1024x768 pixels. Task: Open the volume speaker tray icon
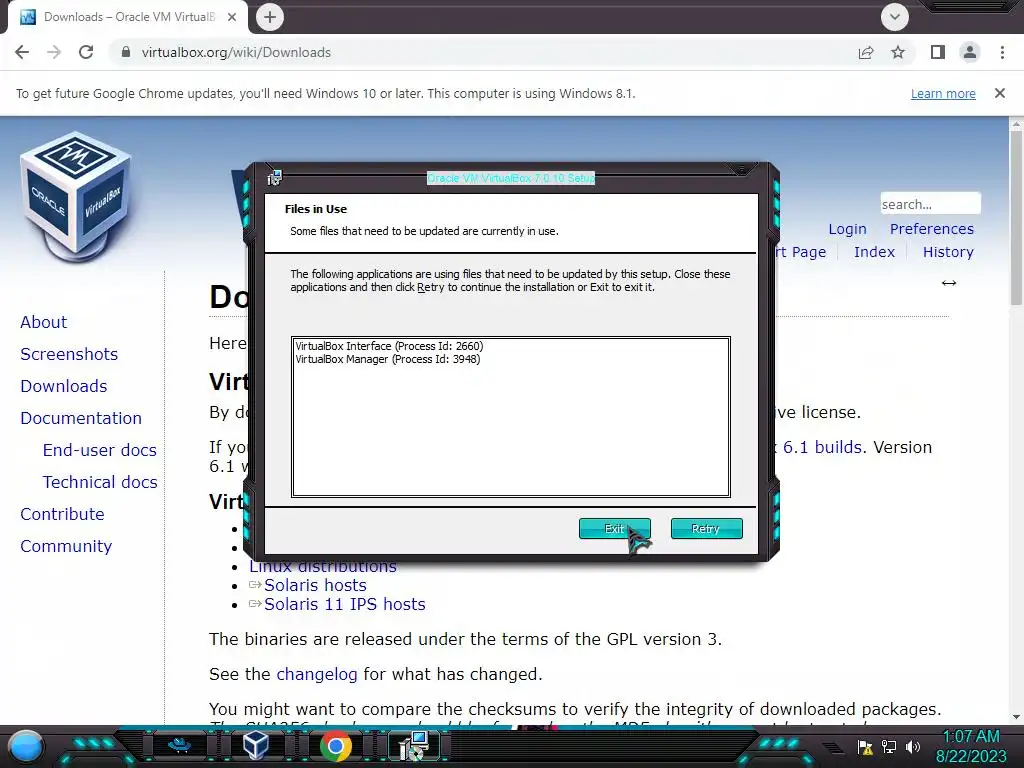913,747
